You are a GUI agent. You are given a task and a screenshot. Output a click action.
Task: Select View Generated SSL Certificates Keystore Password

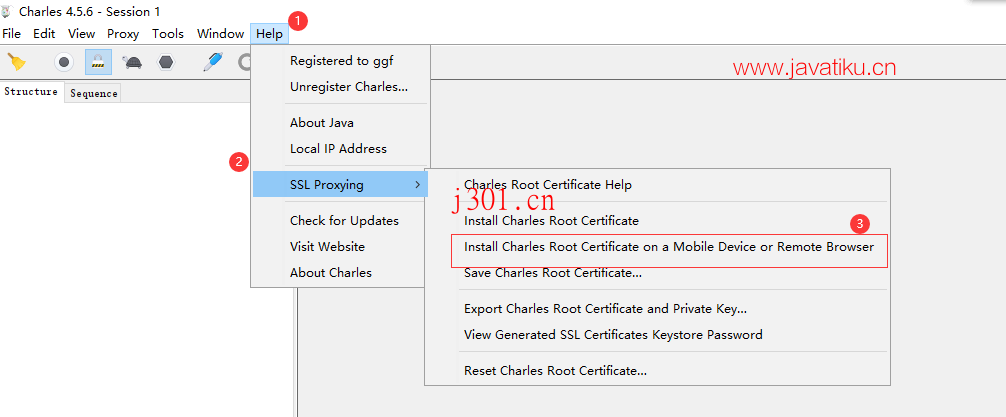pyautogui.click(x=658, y=334)
